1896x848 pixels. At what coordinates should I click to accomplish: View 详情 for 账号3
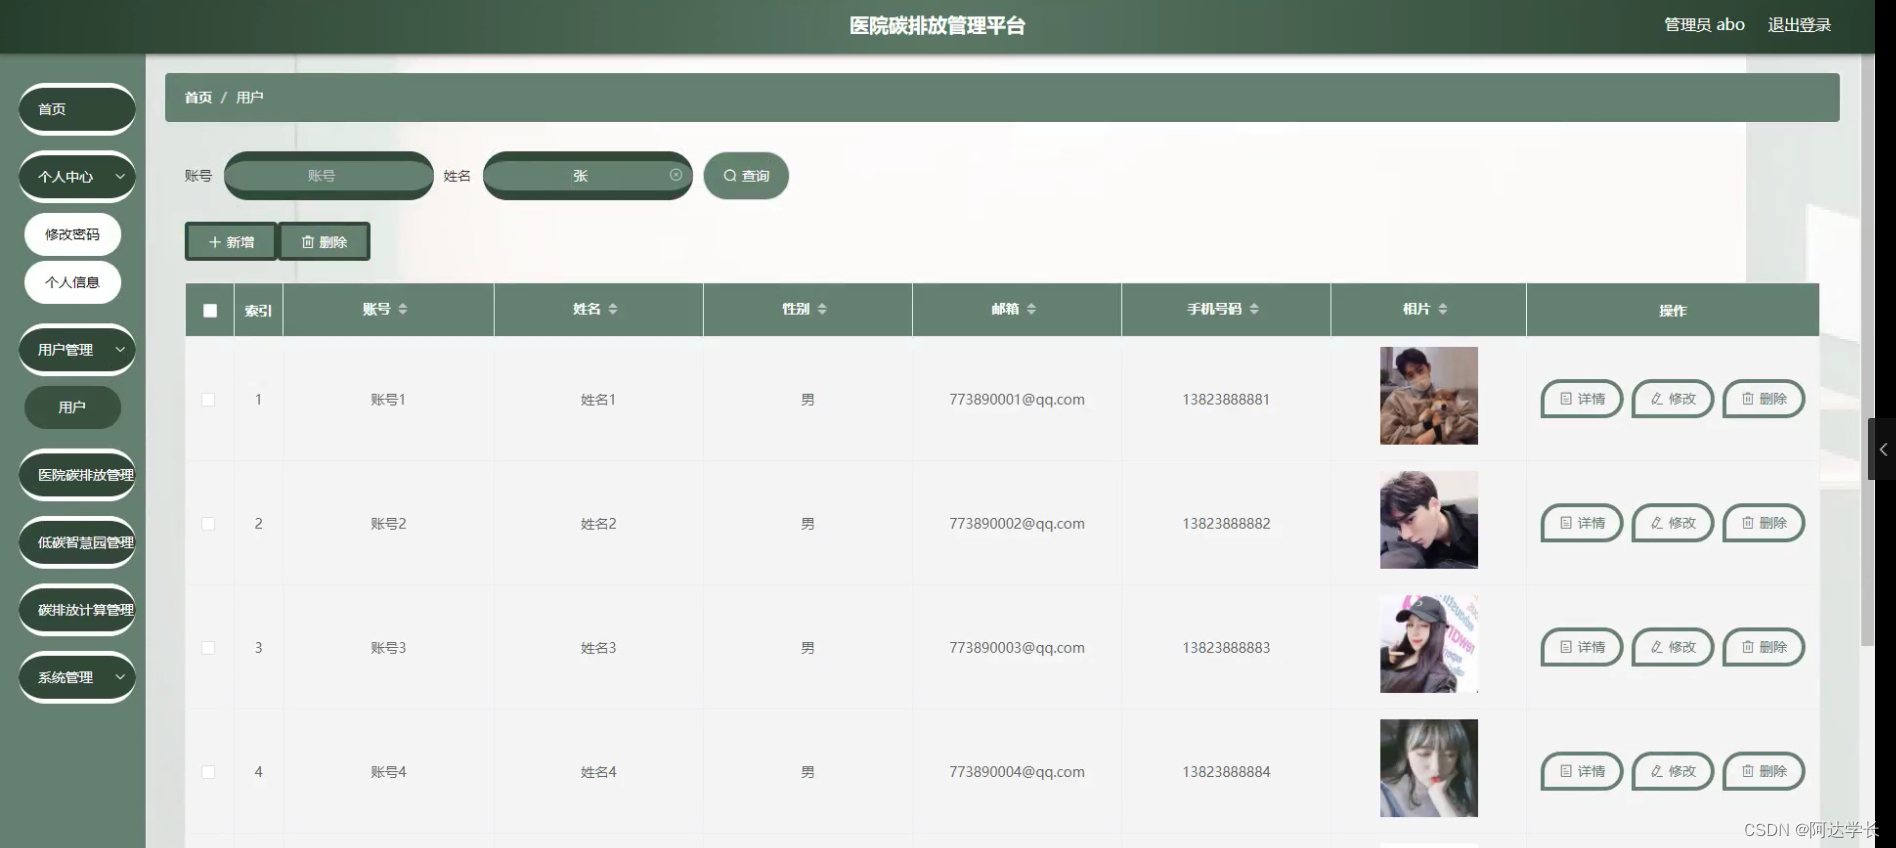coord(1582,646)
